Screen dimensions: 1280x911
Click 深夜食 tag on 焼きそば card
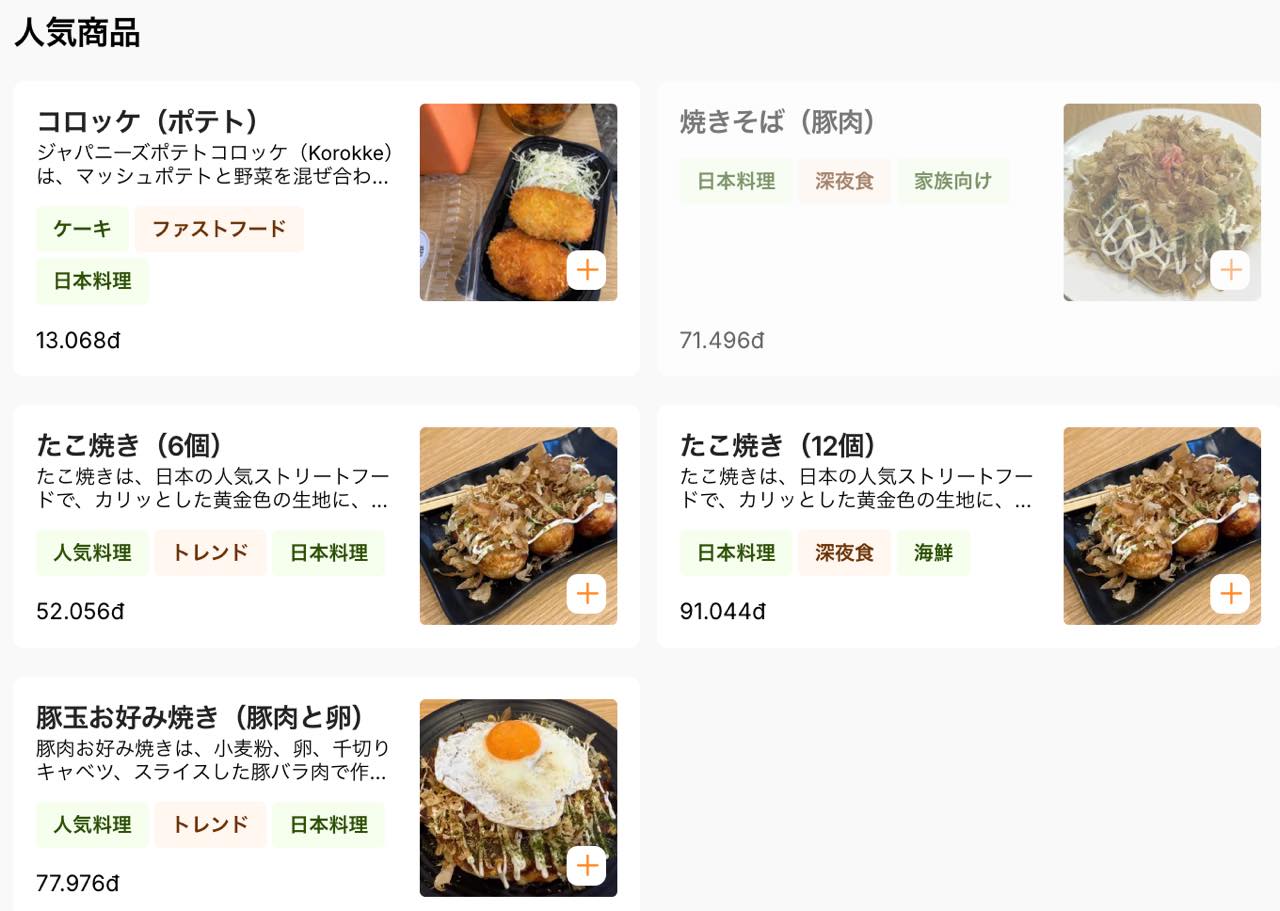pyautogui.click(x=844, y=181)
